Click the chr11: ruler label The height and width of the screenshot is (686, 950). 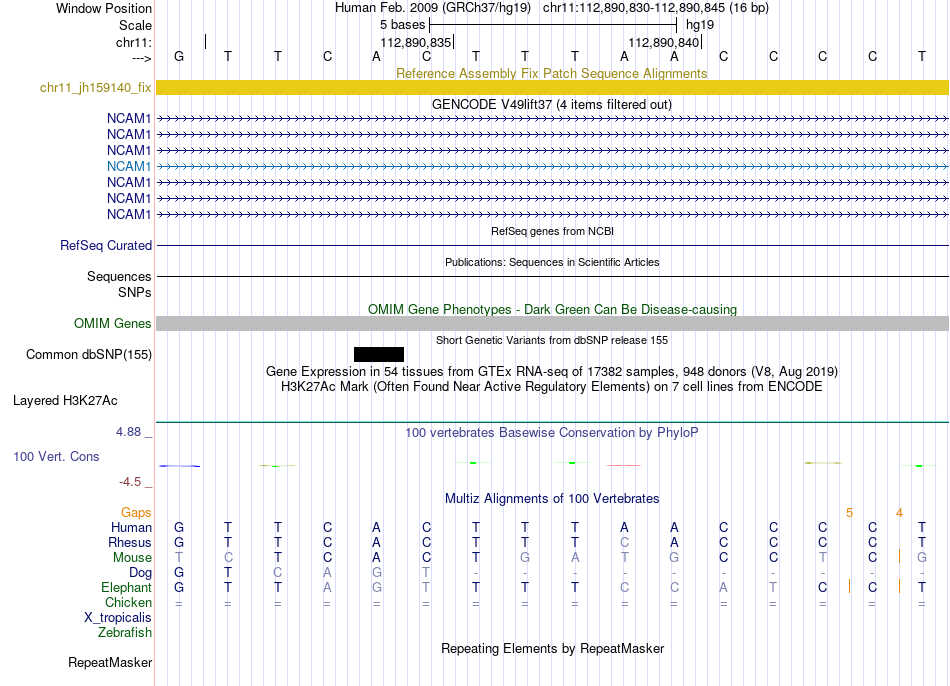tap(133, 42)
